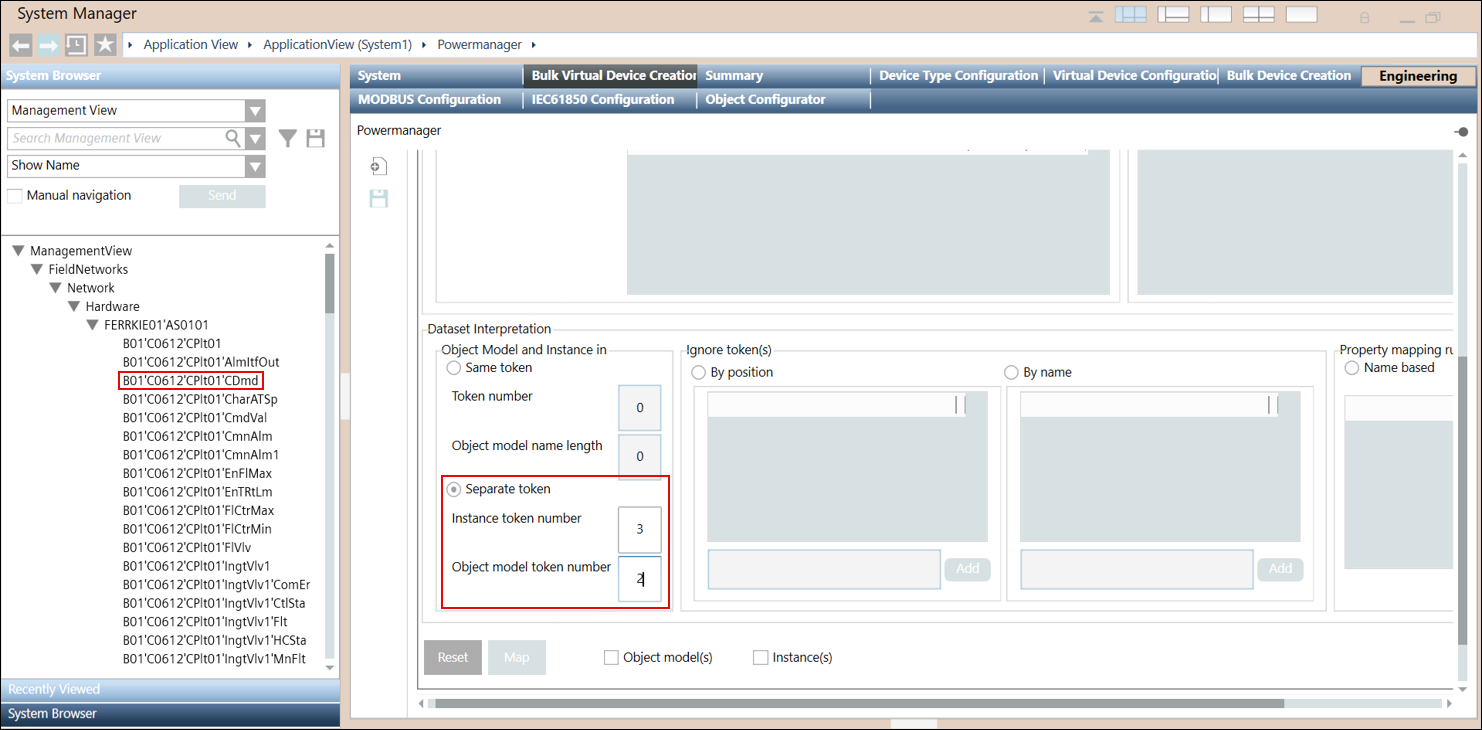The image size is (1482, 730).
Task: Switch to the IEC61850 Configuration tab
Action: click(602, 100)
